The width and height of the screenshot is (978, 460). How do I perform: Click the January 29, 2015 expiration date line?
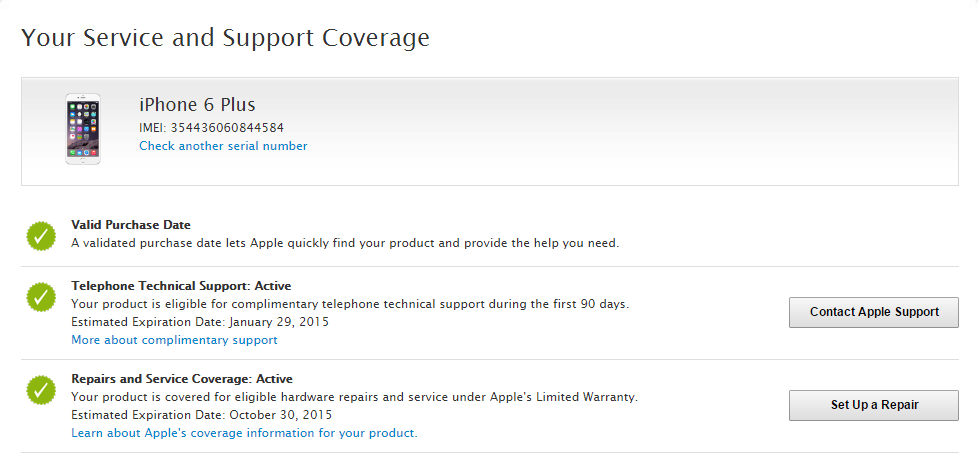[x=200, y=322]
